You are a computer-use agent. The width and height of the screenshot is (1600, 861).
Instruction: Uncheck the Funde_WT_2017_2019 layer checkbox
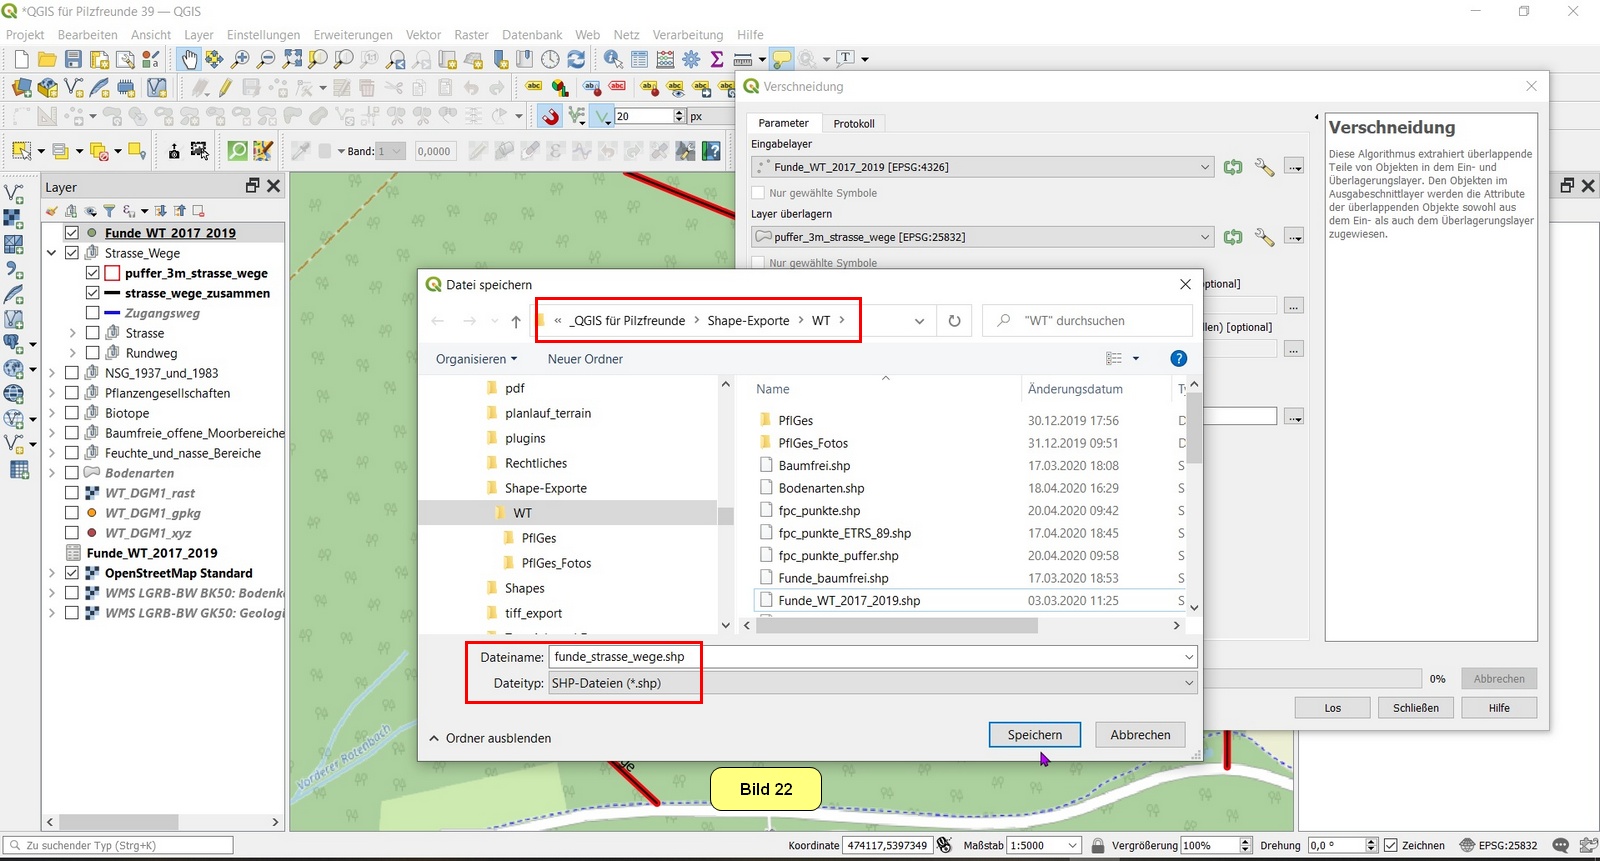pos(72,233)
